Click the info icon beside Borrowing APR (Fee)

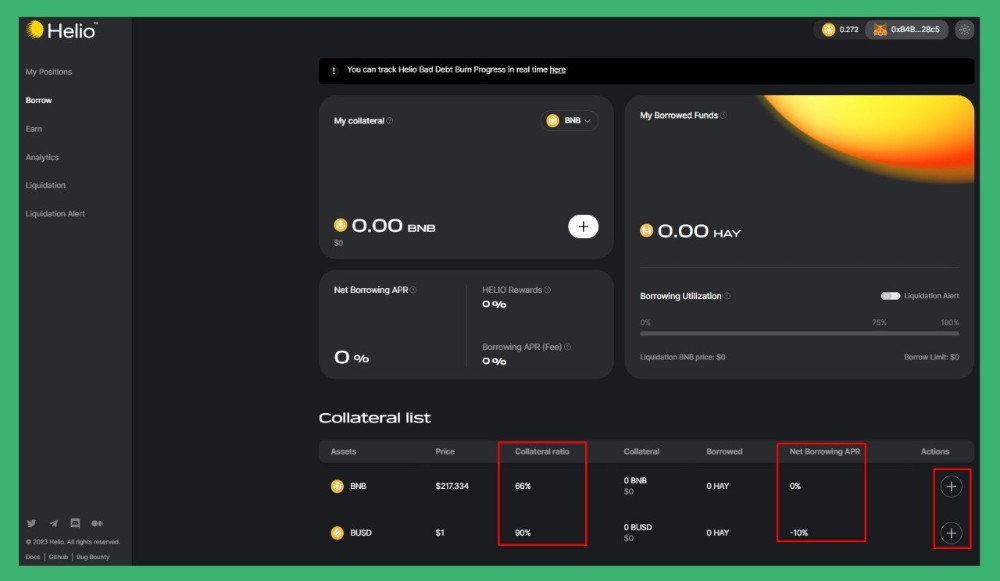[x=567, y=347]
